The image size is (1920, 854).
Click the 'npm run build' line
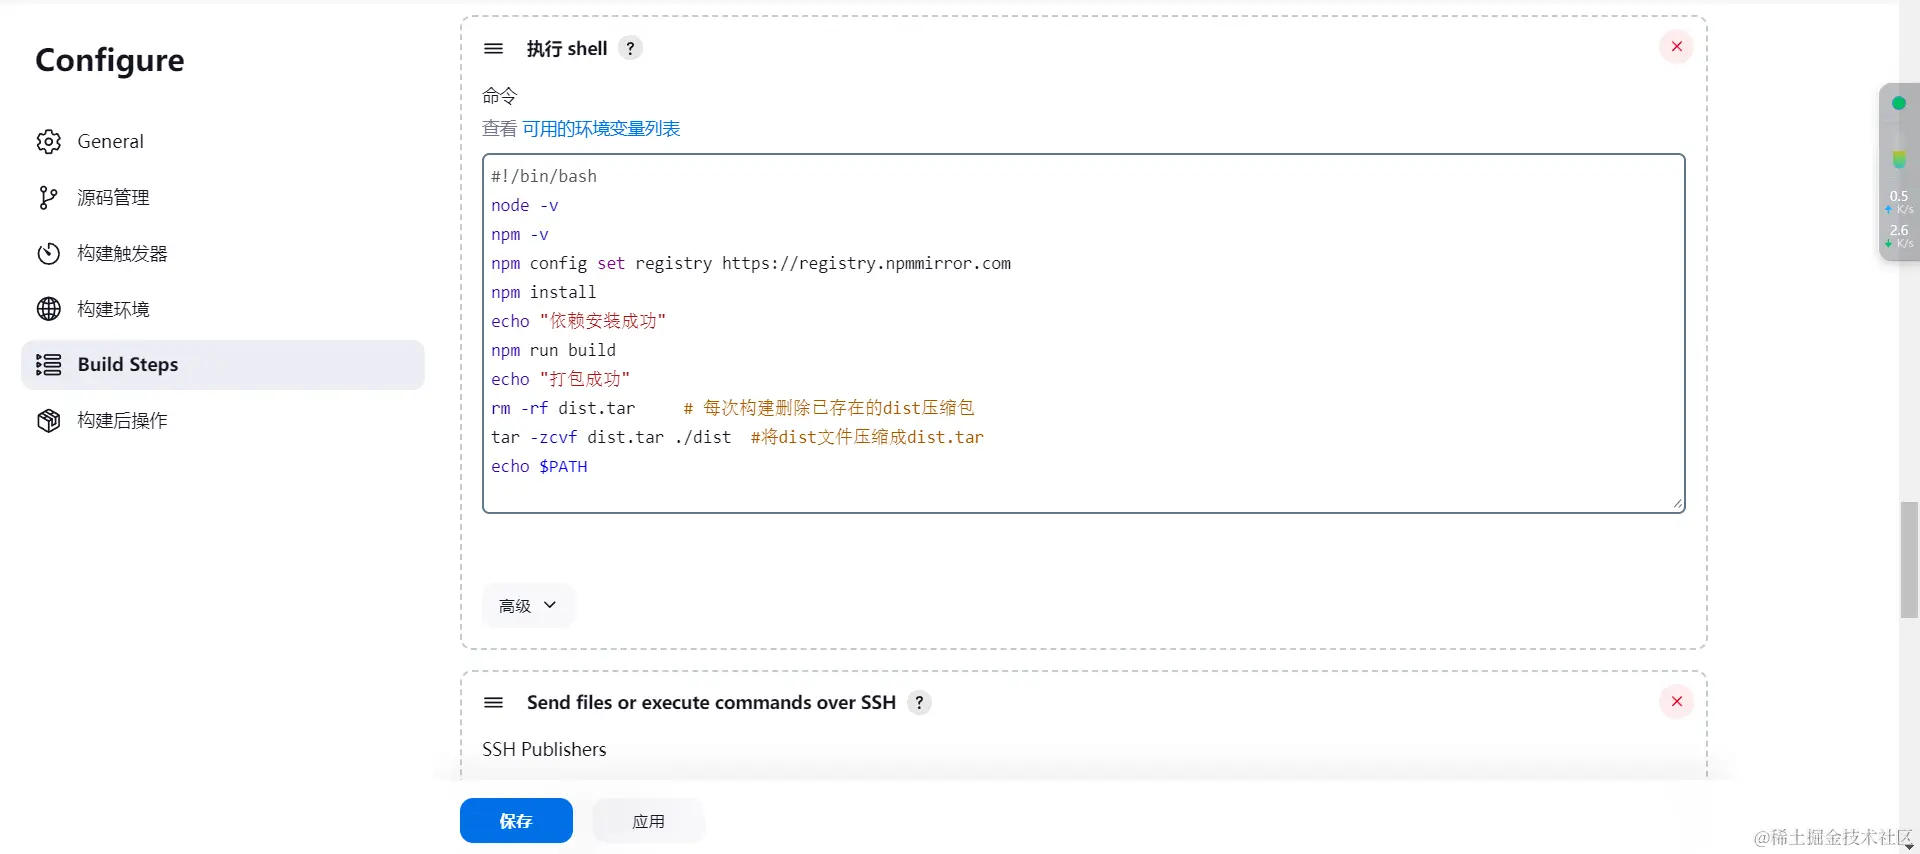tap(553, 350)
